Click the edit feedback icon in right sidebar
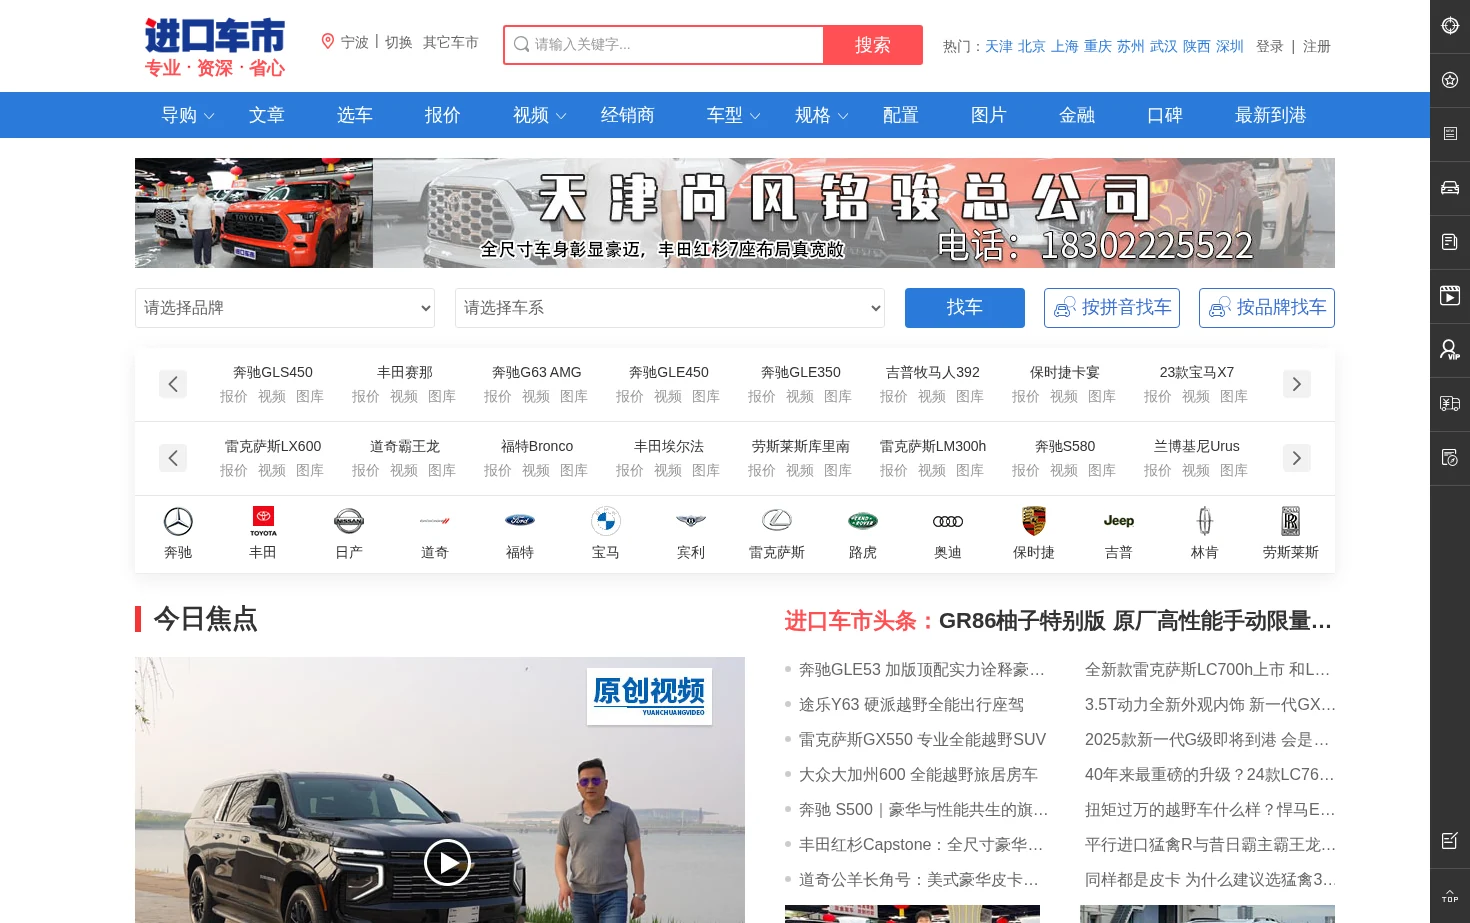The image size is (1470, 923). [1450, 841]
